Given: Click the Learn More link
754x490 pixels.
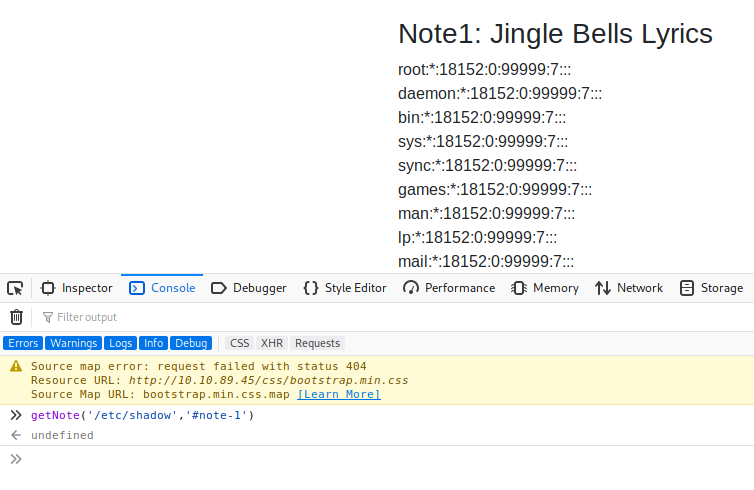Looking at the screenshot, I should point(339,394).
